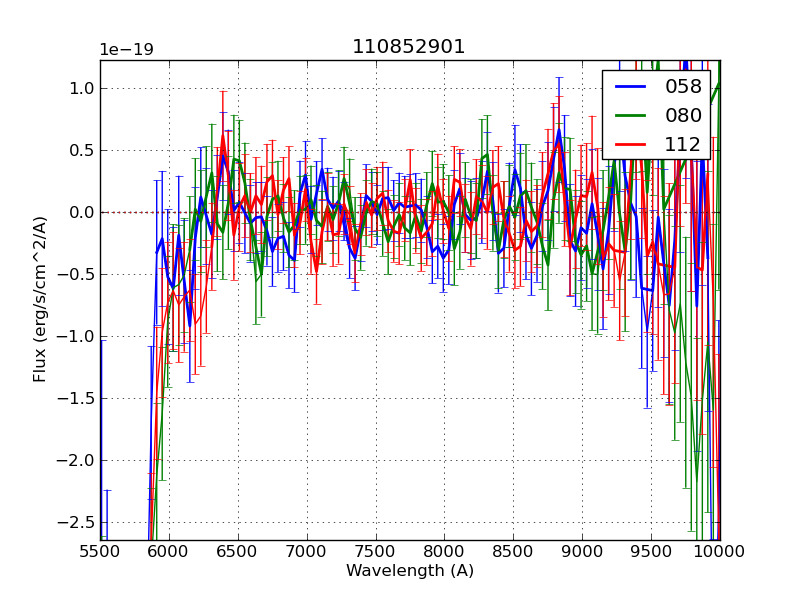This screenshot has height=600, width=800.
Task: Select the 112 legend label
Action: 683,145
